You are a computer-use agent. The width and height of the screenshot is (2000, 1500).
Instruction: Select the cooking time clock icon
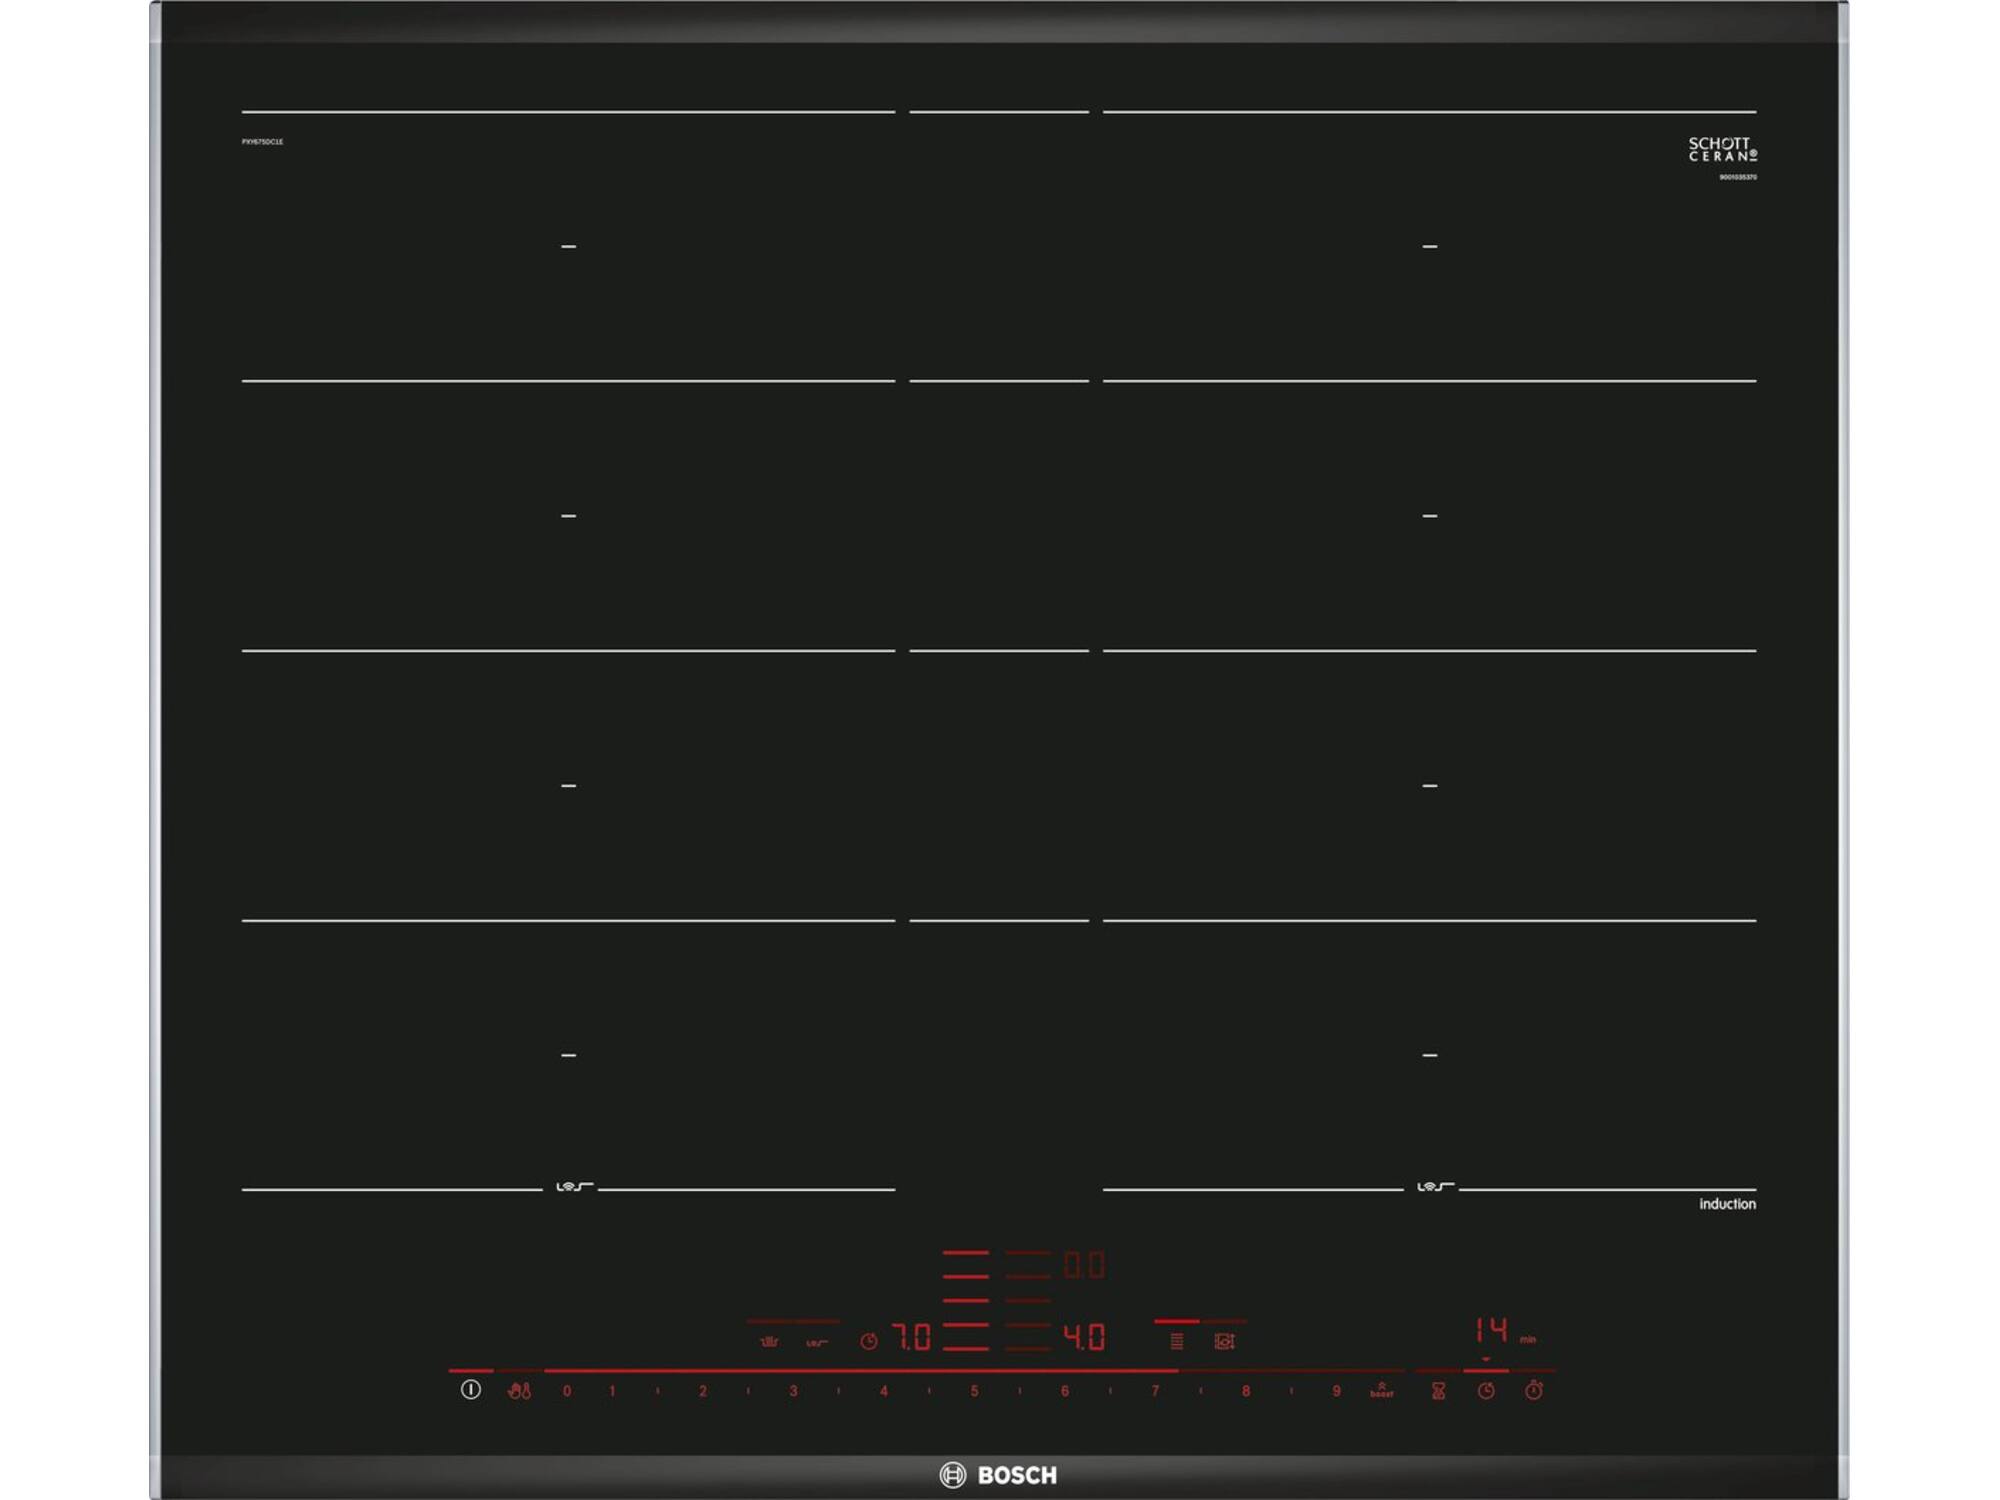(1486, 1390)
